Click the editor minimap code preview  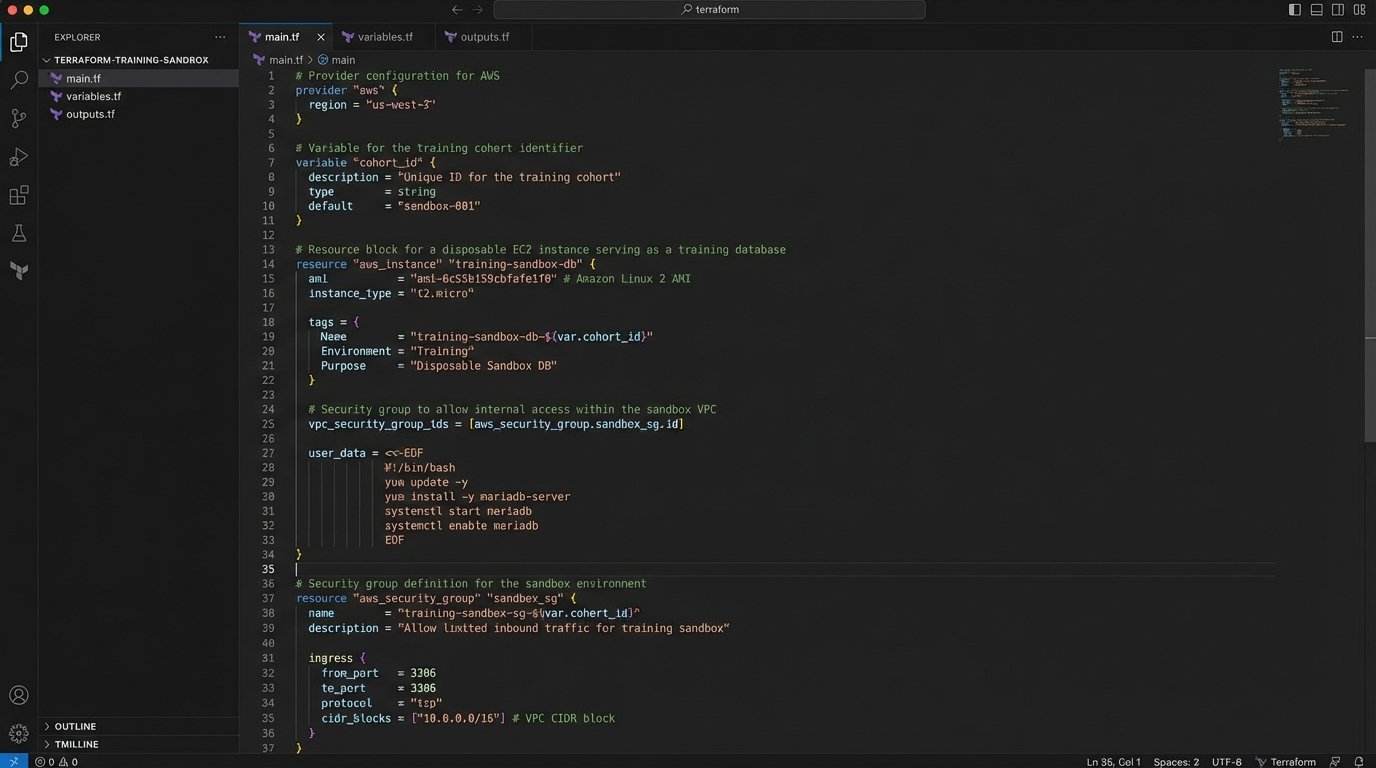click(x=1312, y=103)
